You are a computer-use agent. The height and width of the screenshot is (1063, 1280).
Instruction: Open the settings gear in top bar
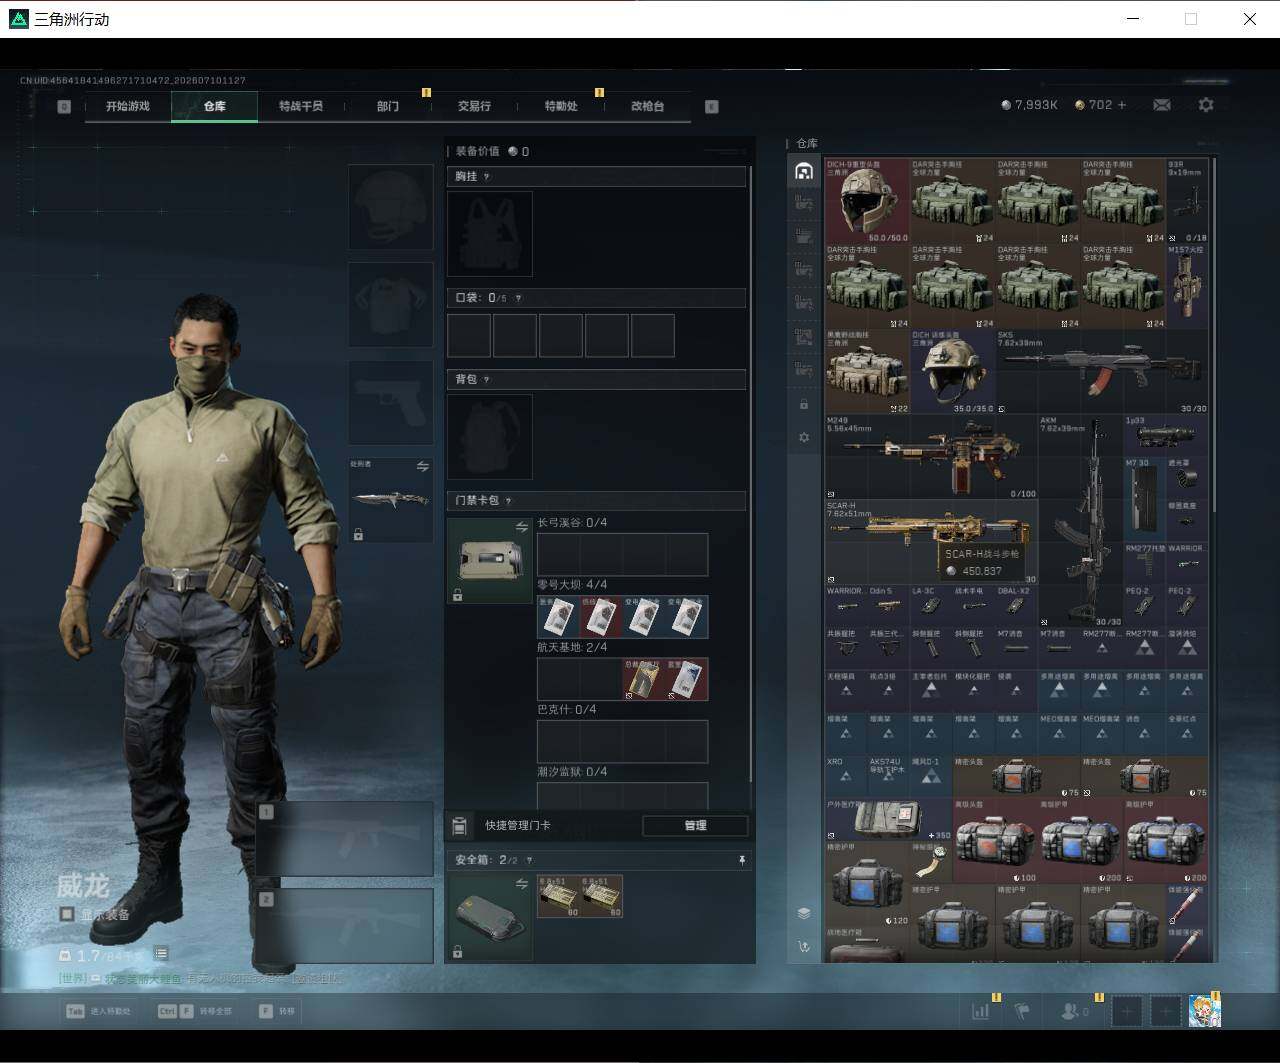coord(1206,105)
